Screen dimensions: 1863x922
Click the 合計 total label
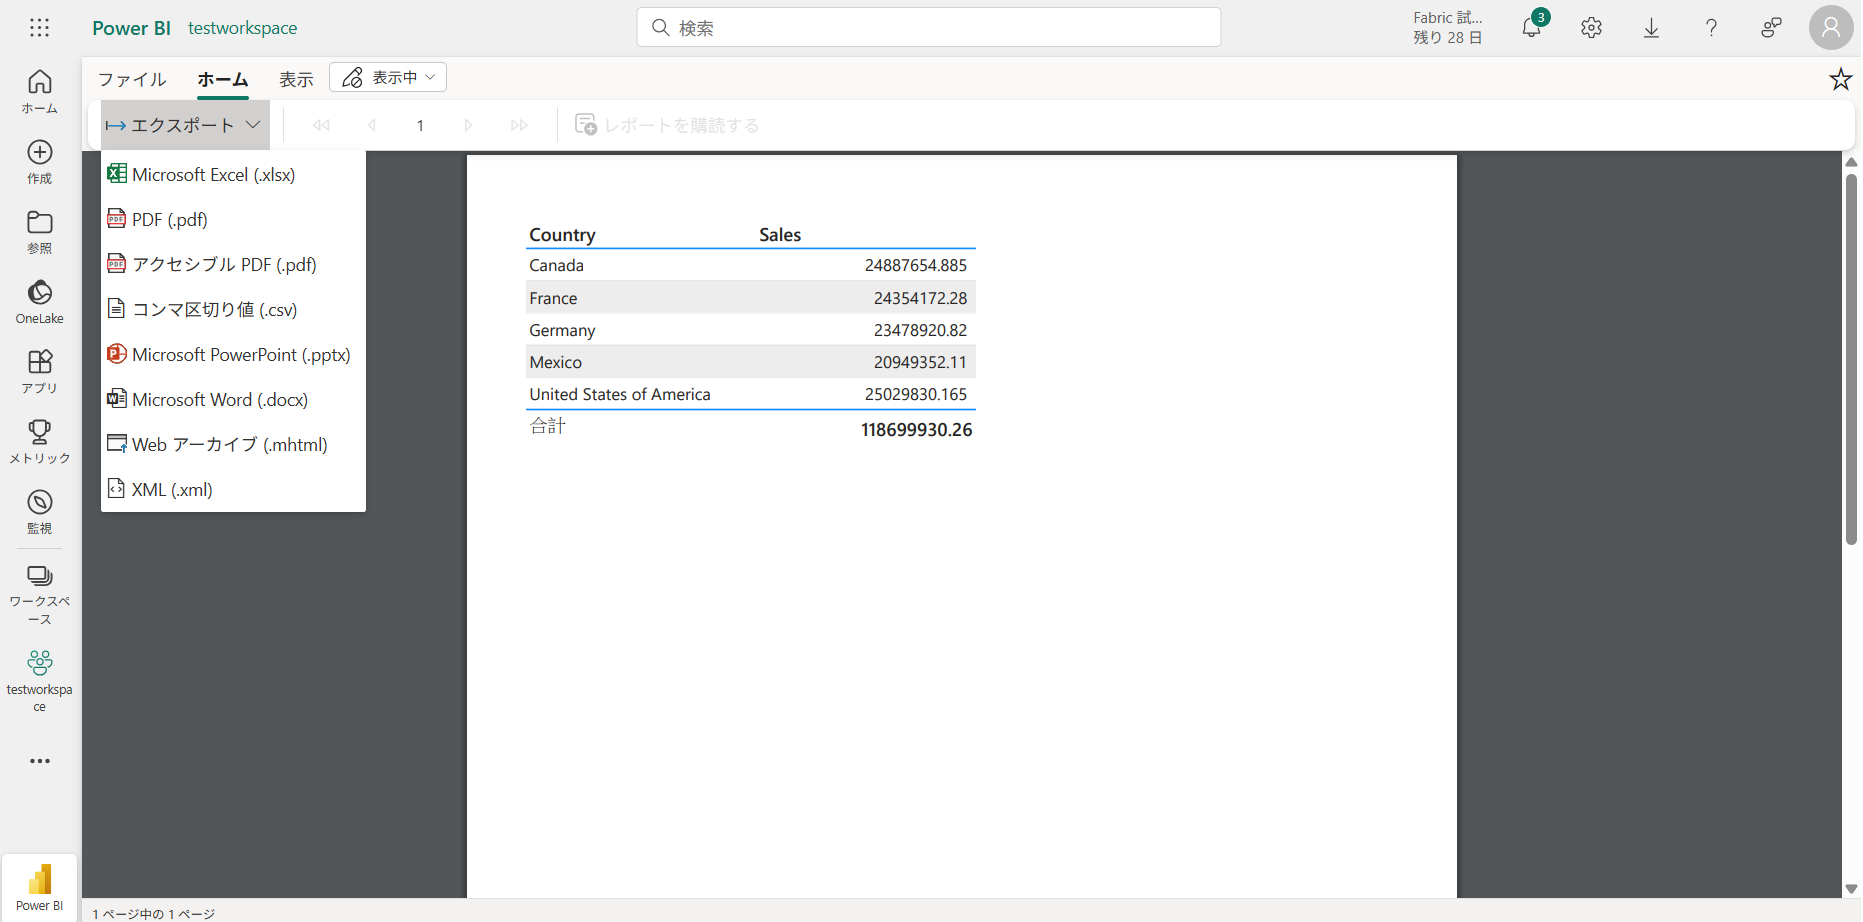[x=548, y=426]
